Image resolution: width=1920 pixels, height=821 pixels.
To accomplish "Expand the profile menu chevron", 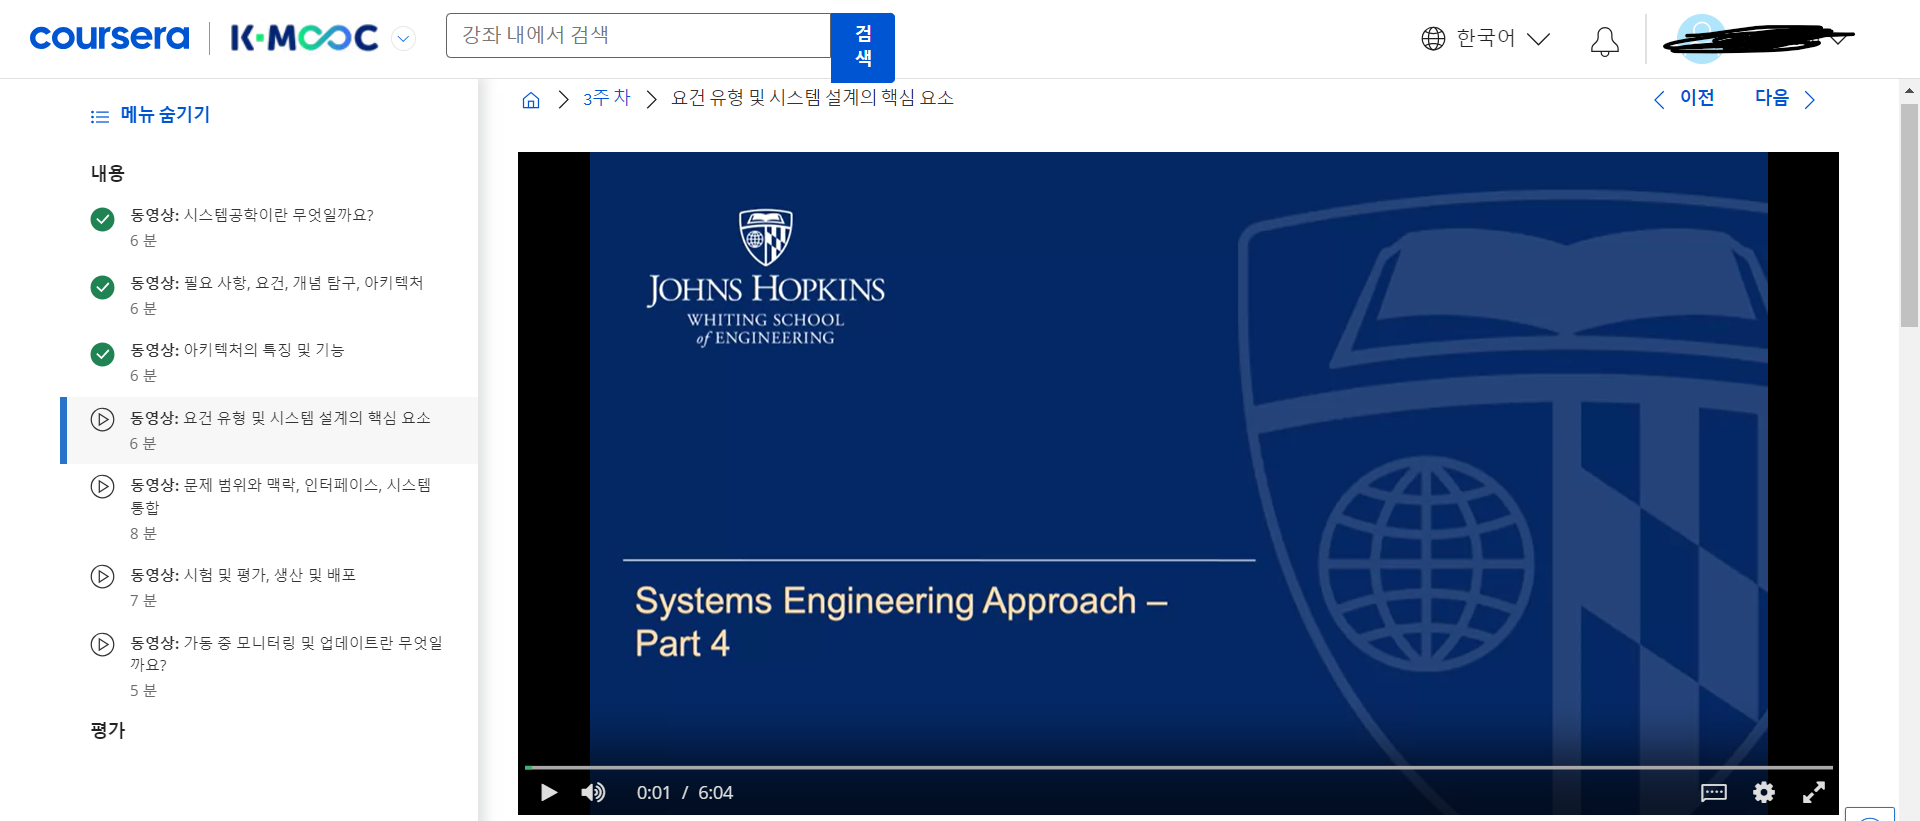I will (x=1839, y=39).
